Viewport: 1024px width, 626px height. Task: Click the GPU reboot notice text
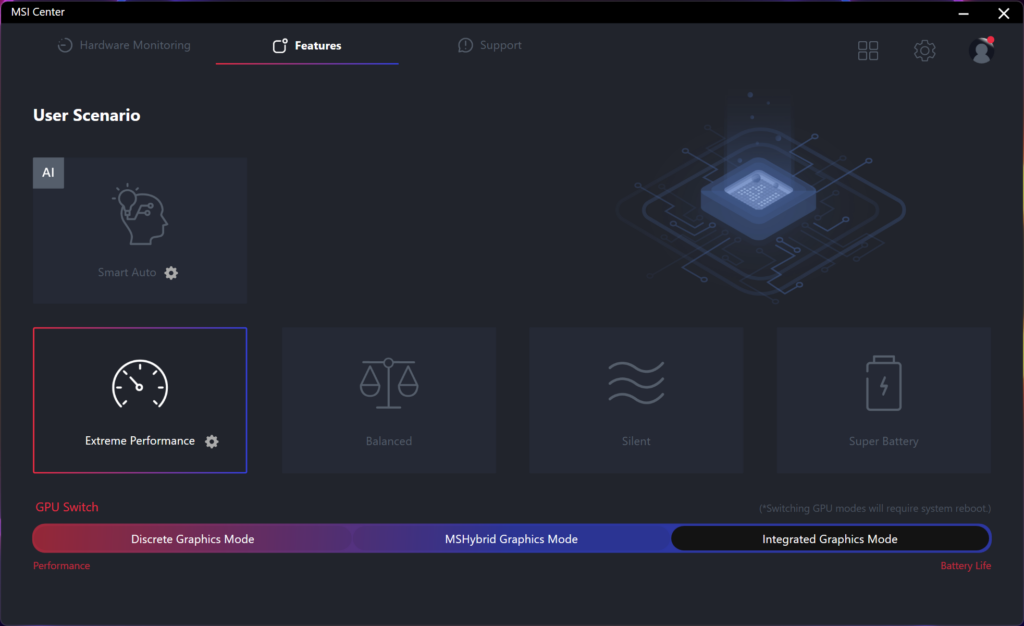874,509
